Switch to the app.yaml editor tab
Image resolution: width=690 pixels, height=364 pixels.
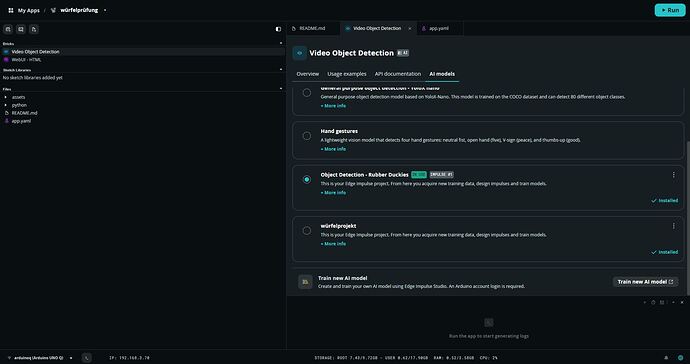coord(439,28)
